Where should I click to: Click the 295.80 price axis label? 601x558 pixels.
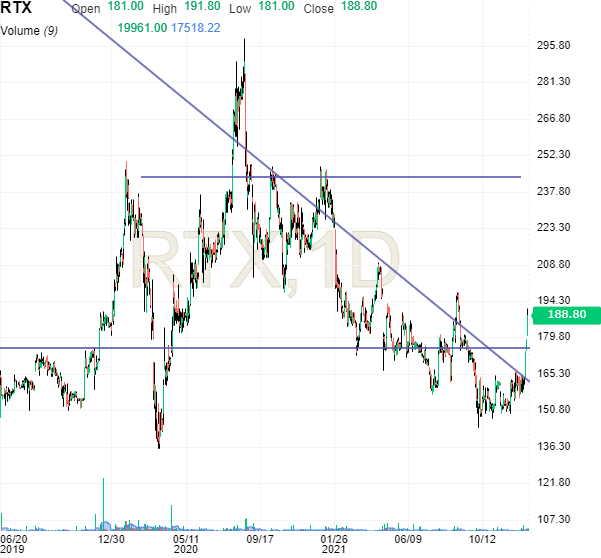pyautogui.click(x=553, y=45)
